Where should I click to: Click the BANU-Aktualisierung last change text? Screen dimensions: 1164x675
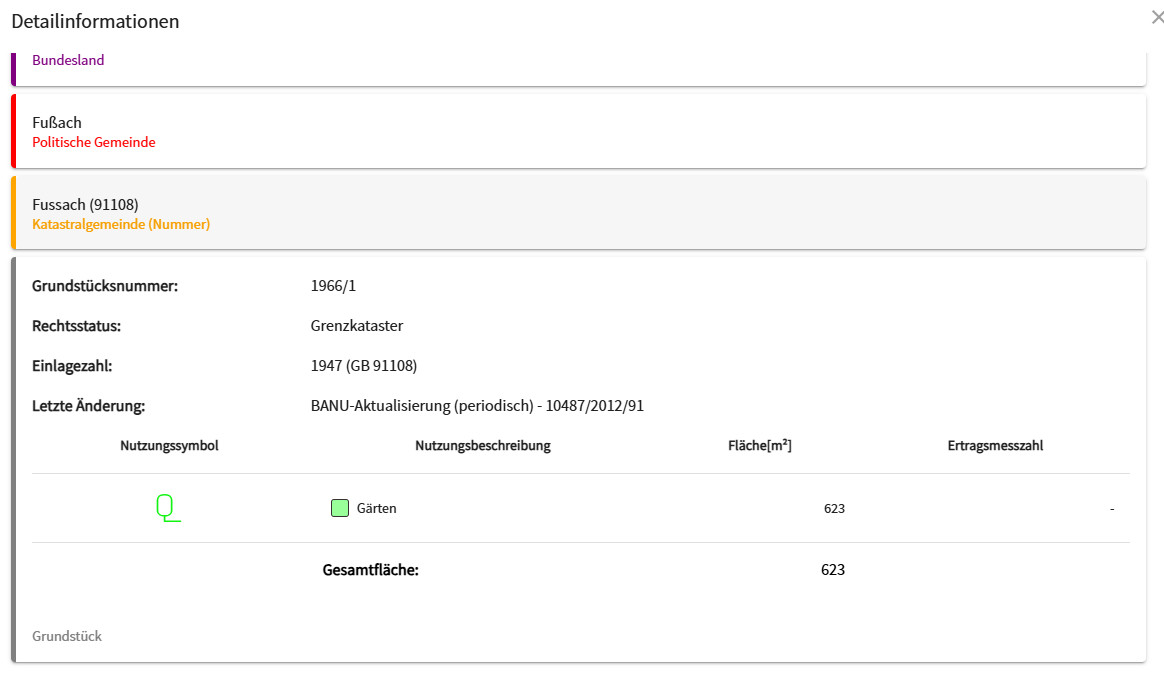tap(477, 406)
